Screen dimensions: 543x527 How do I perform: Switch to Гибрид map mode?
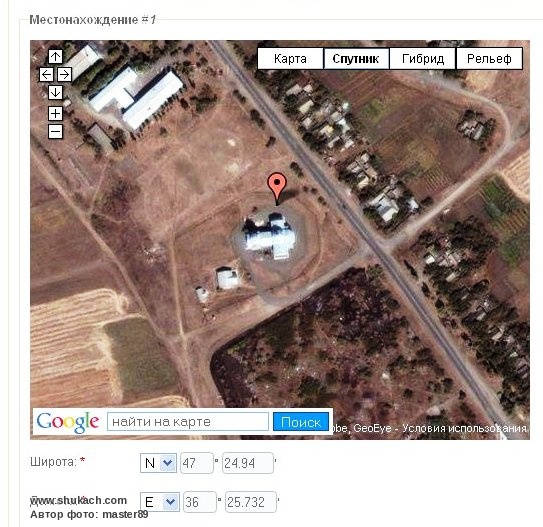[422, 59]
